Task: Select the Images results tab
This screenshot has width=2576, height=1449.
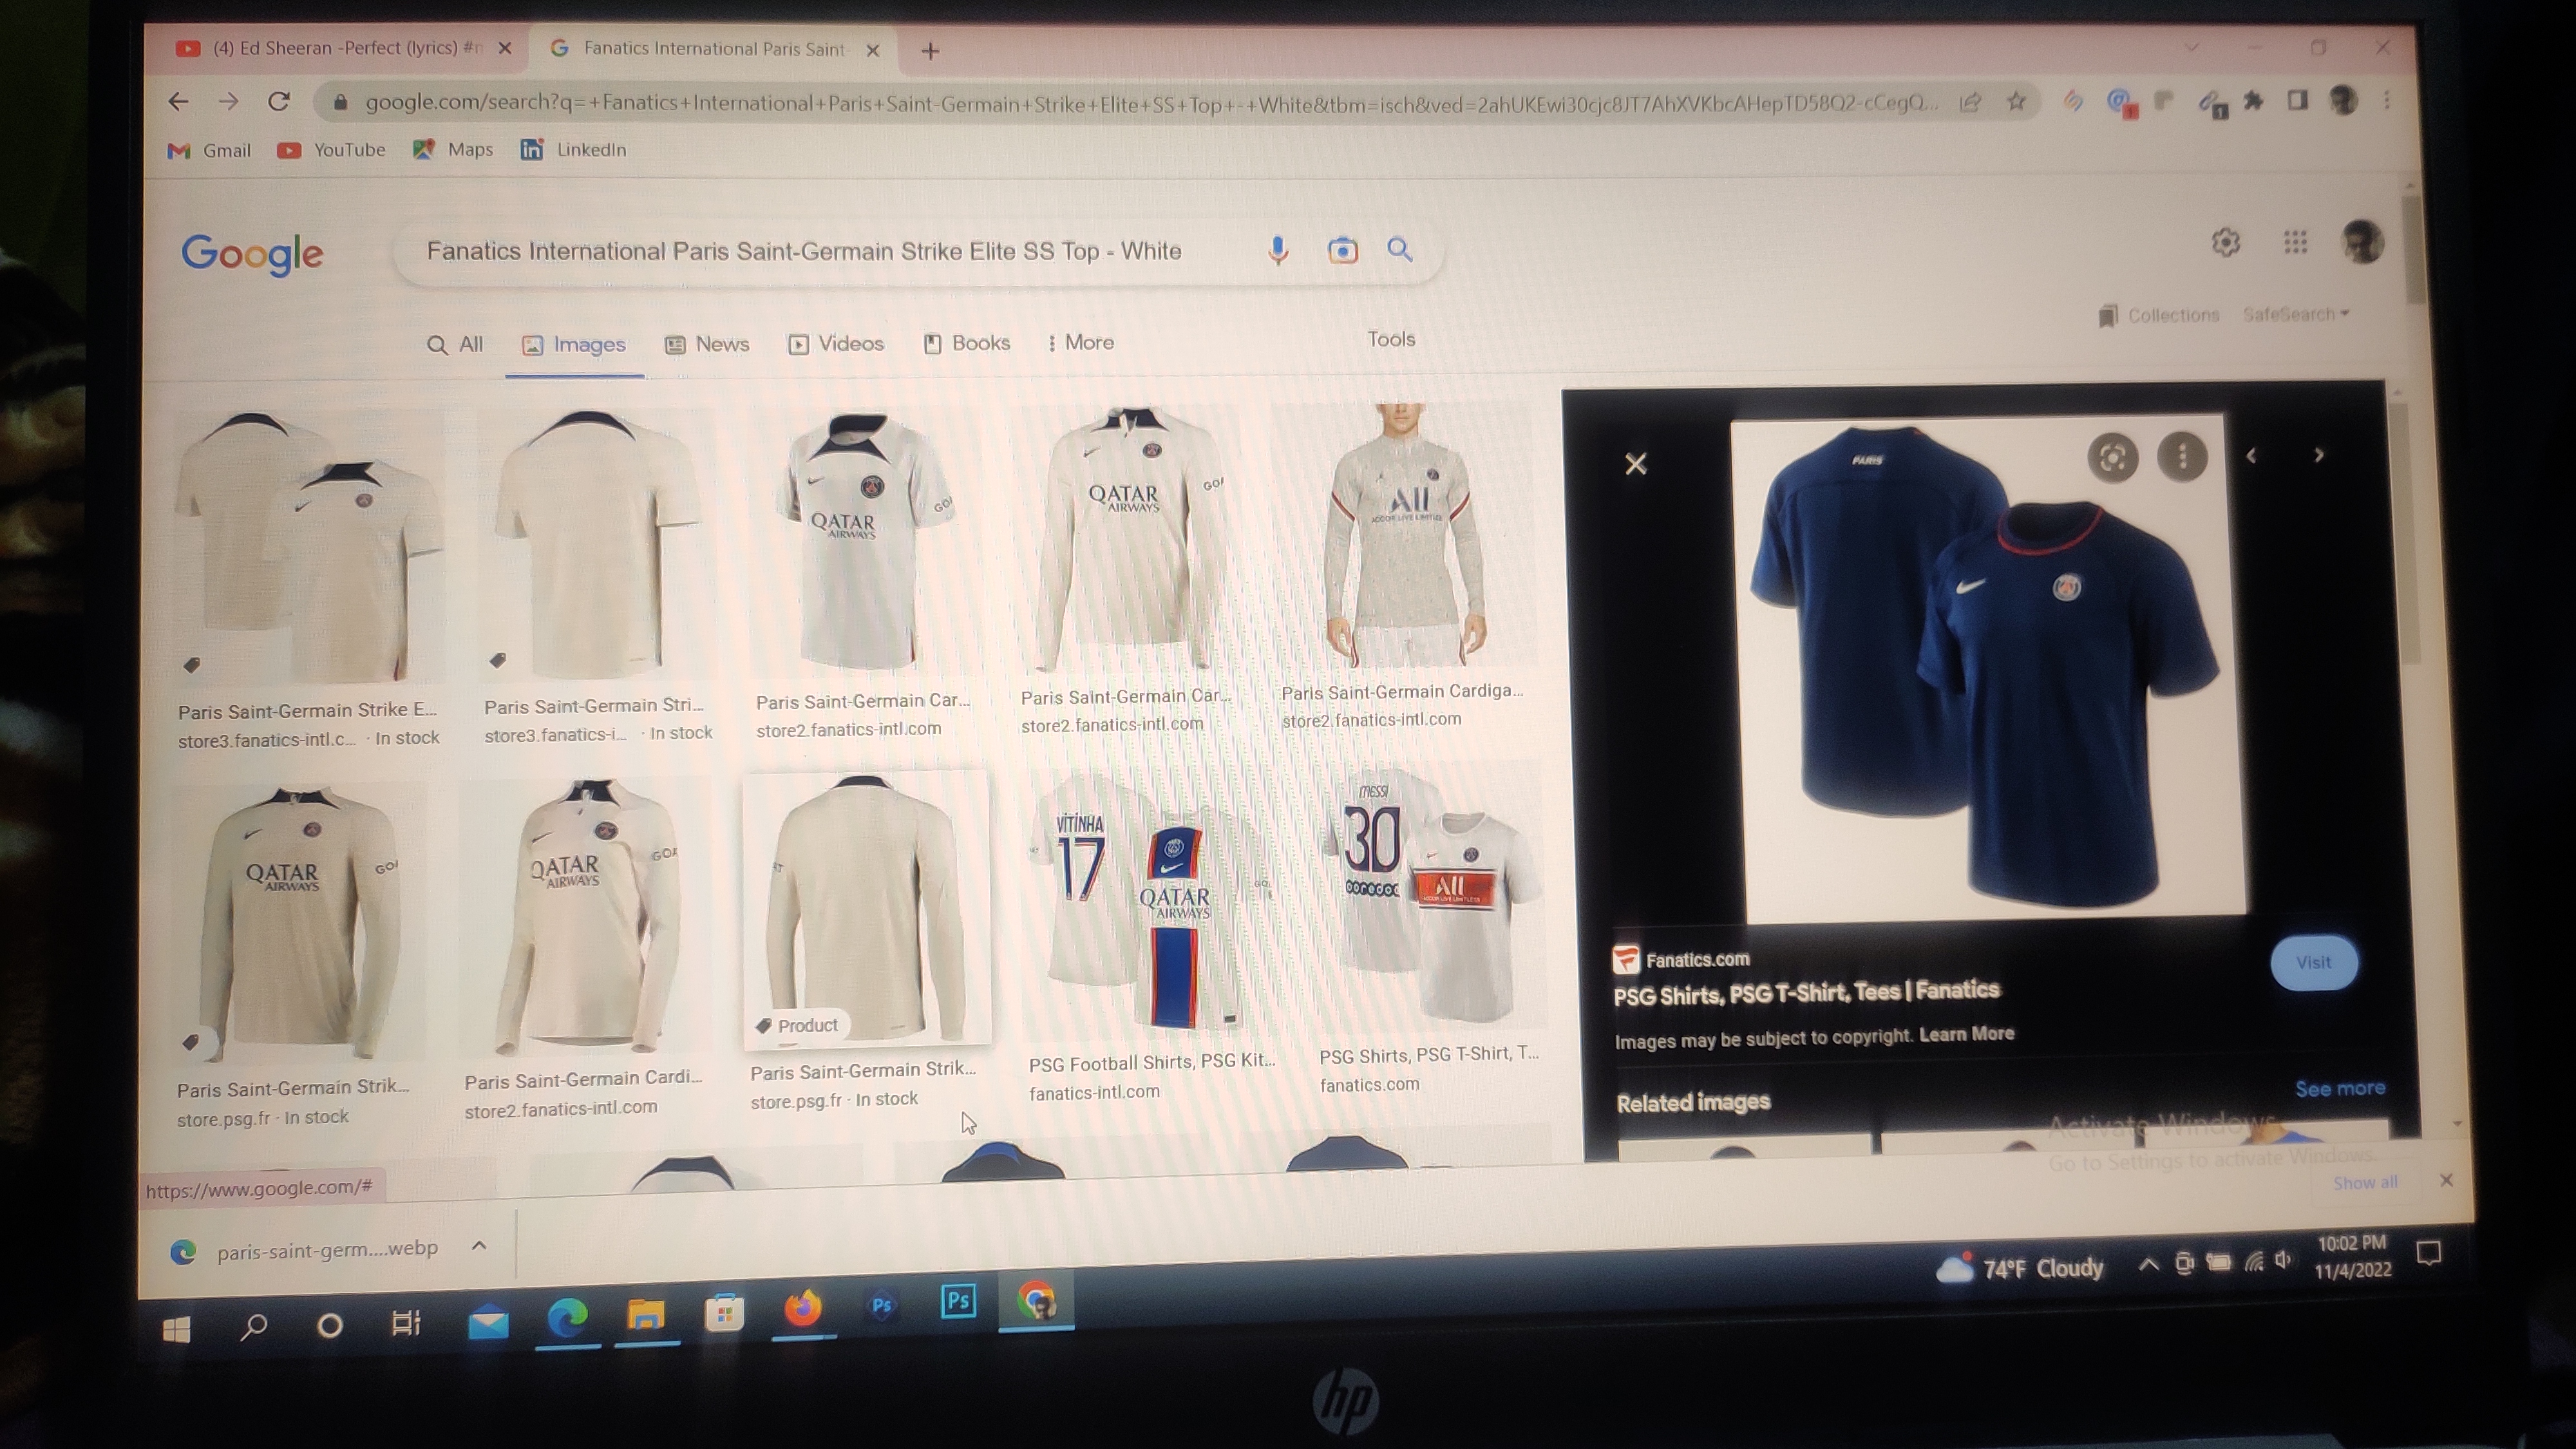Action: click(574, 345)
